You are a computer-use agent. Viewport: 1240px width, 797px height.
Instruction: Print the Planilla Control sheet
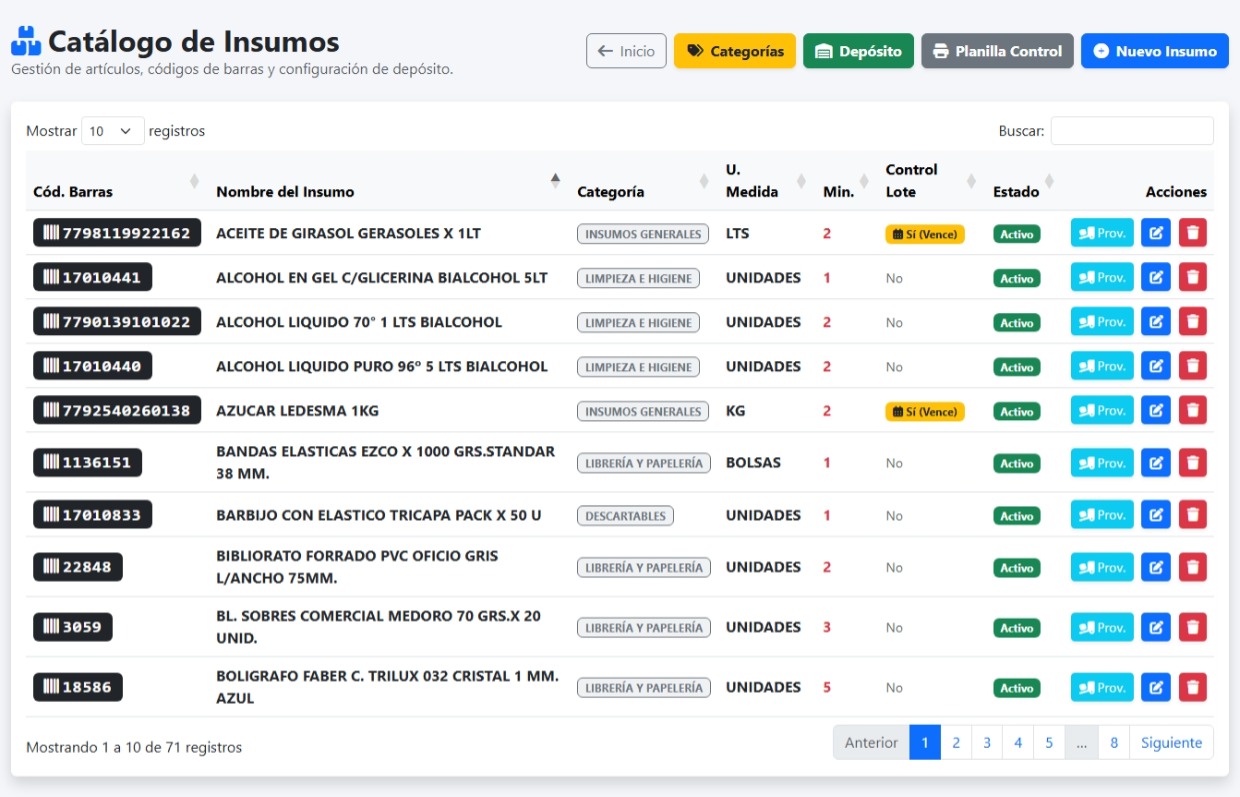coord(997,51)
